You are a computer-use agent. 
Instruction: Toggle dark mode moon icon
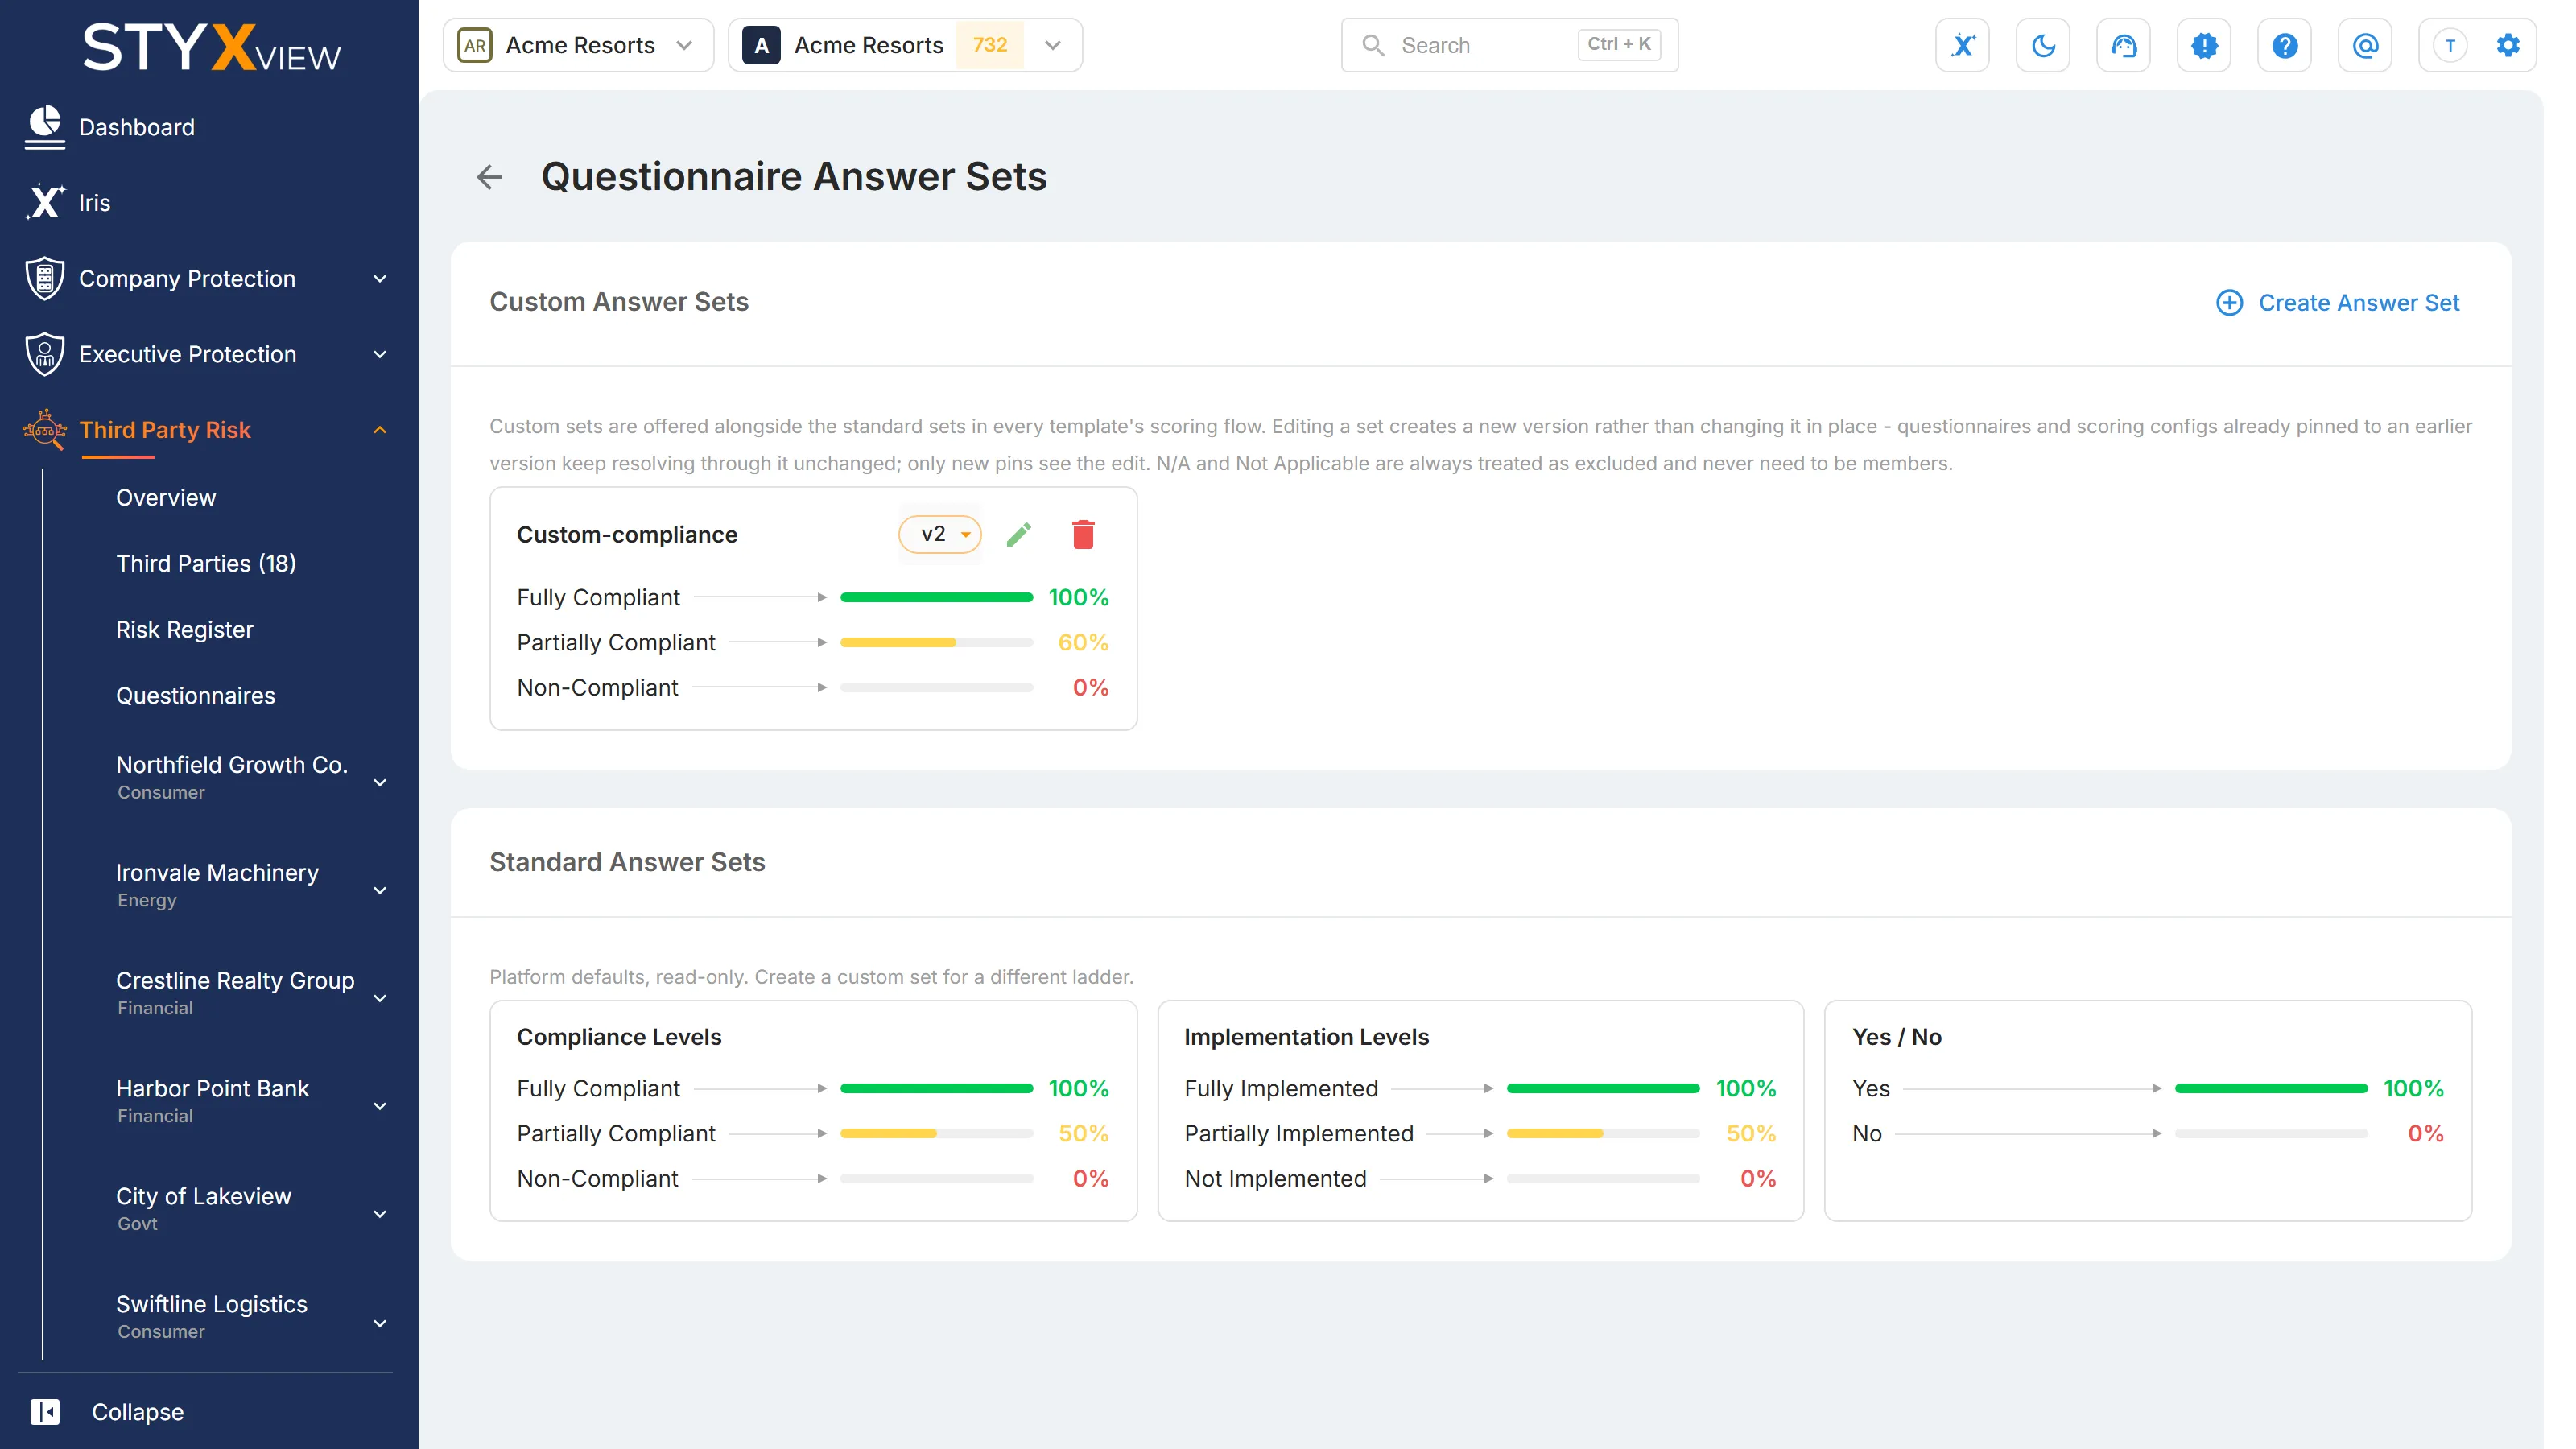(x=2043, y=45)
